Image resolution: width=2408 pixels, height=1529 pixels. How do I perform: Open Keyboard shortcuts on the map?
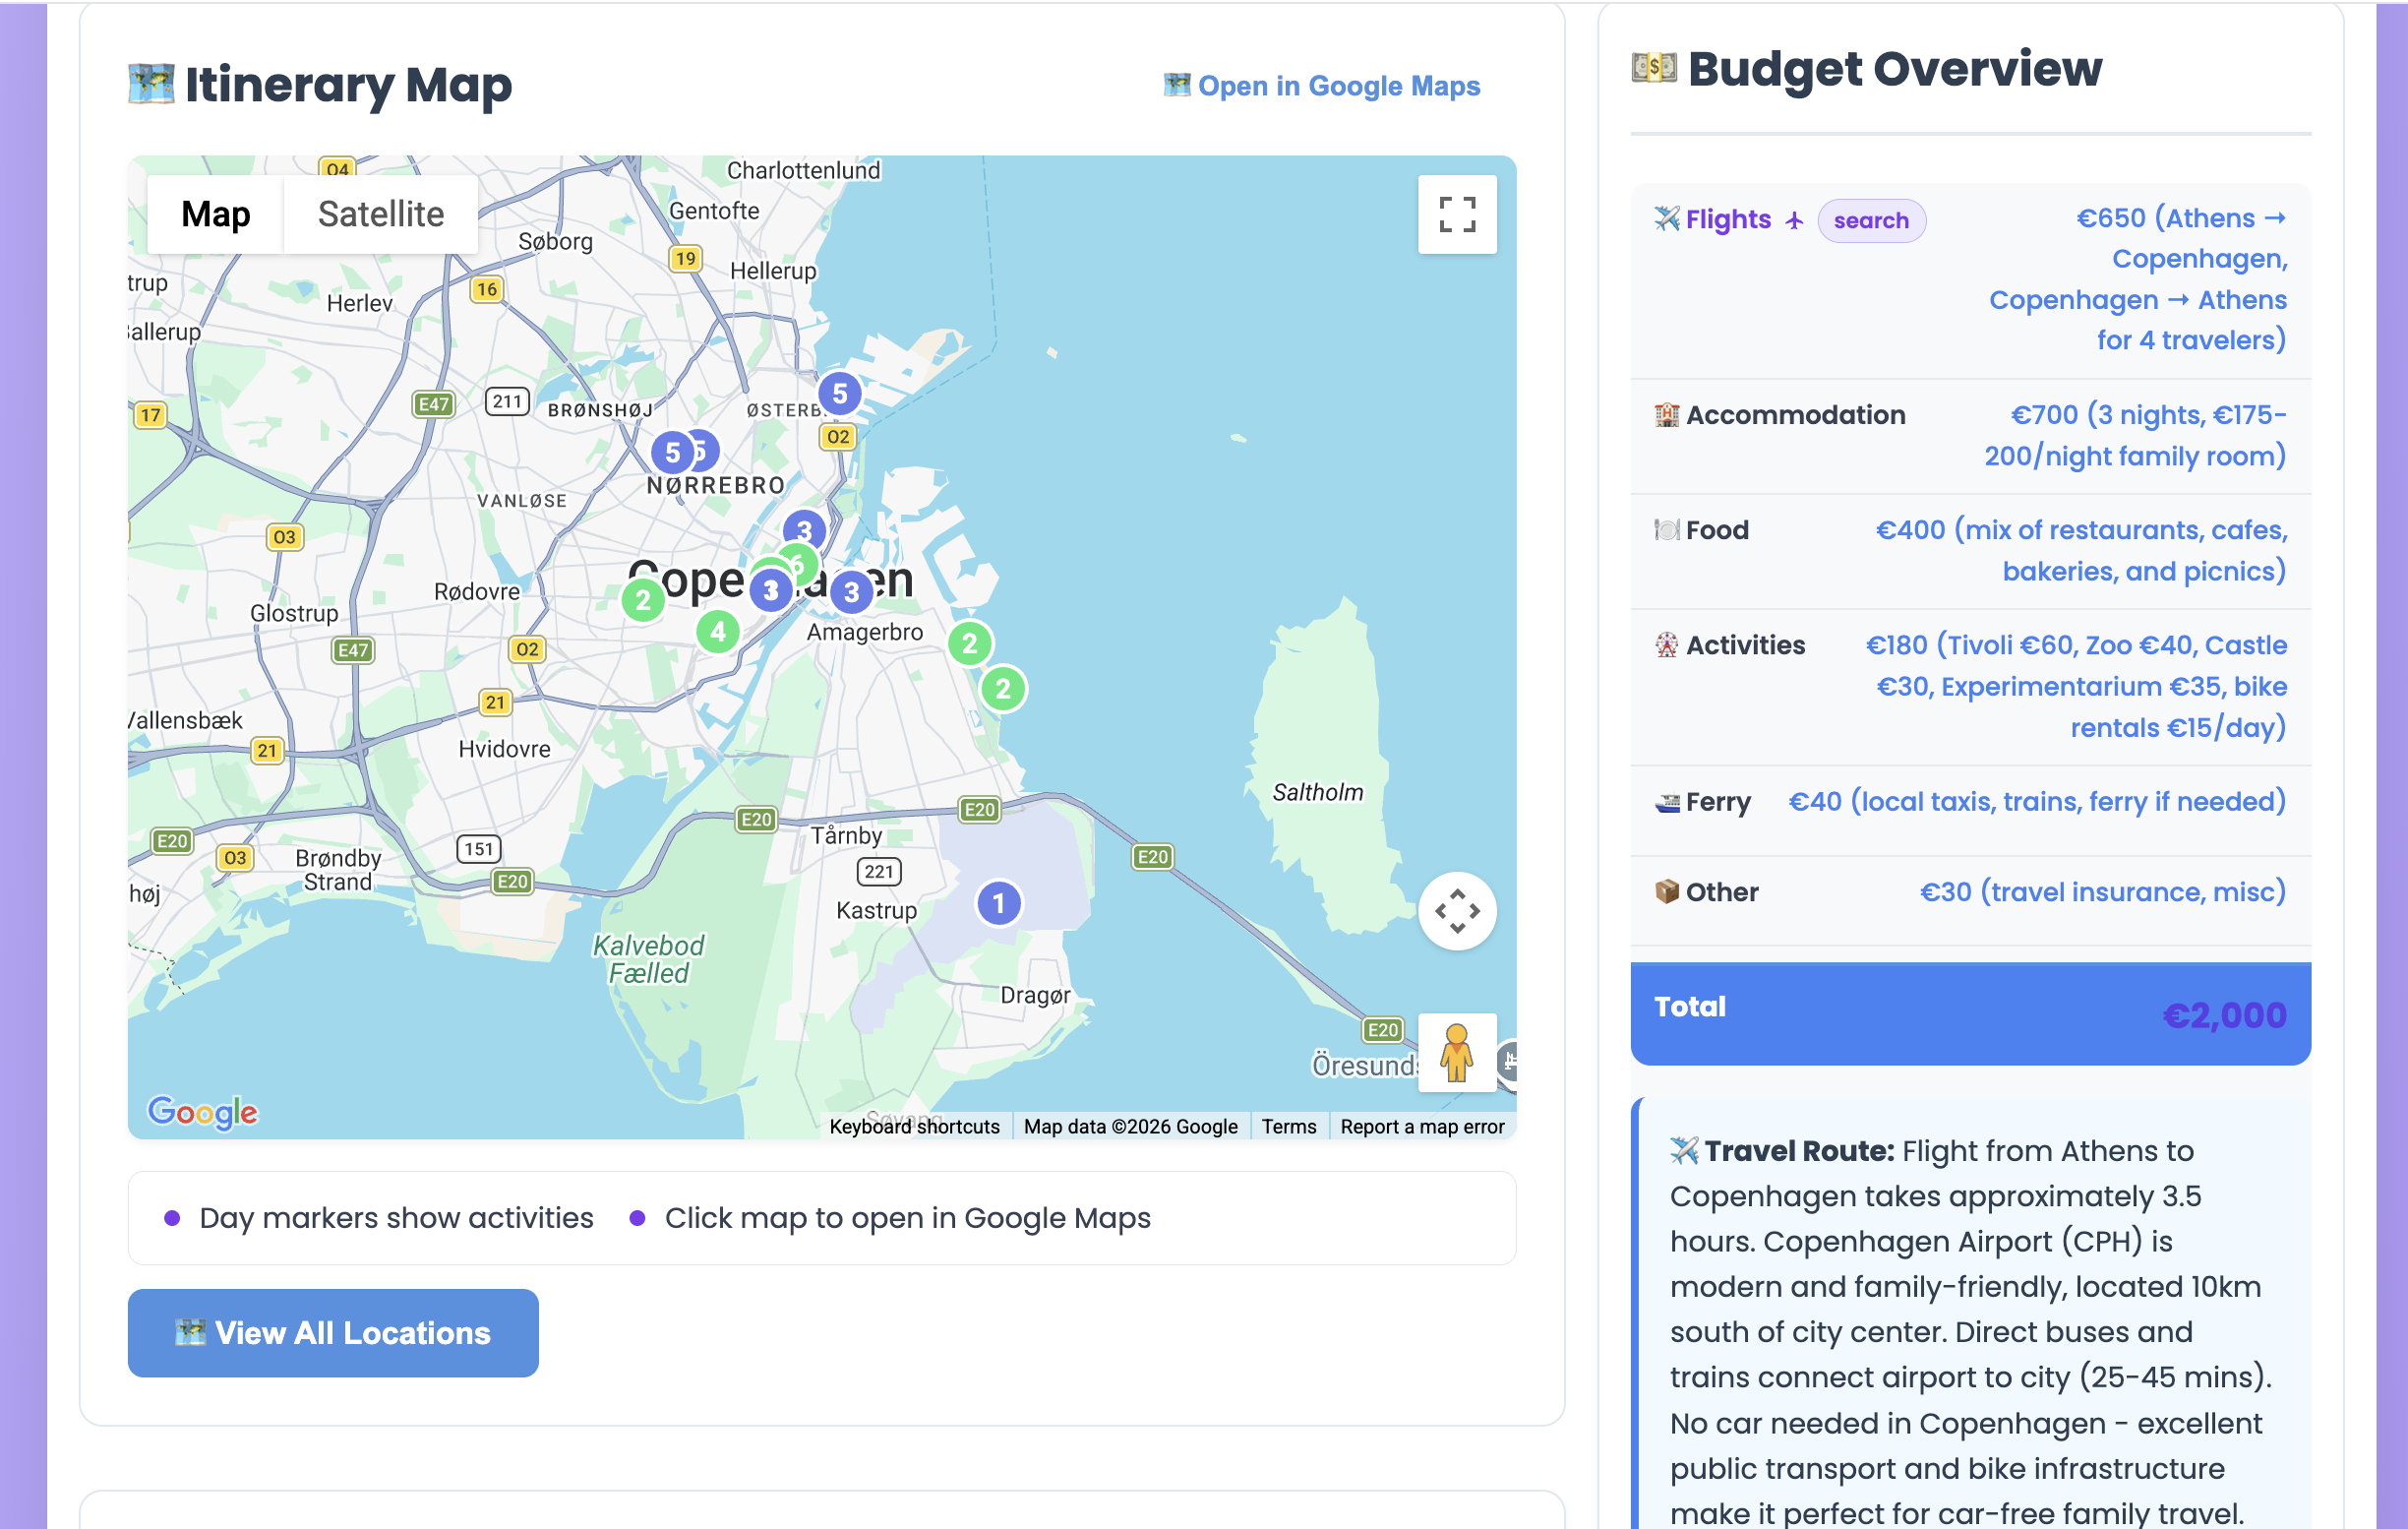(x=914, y=1126)
